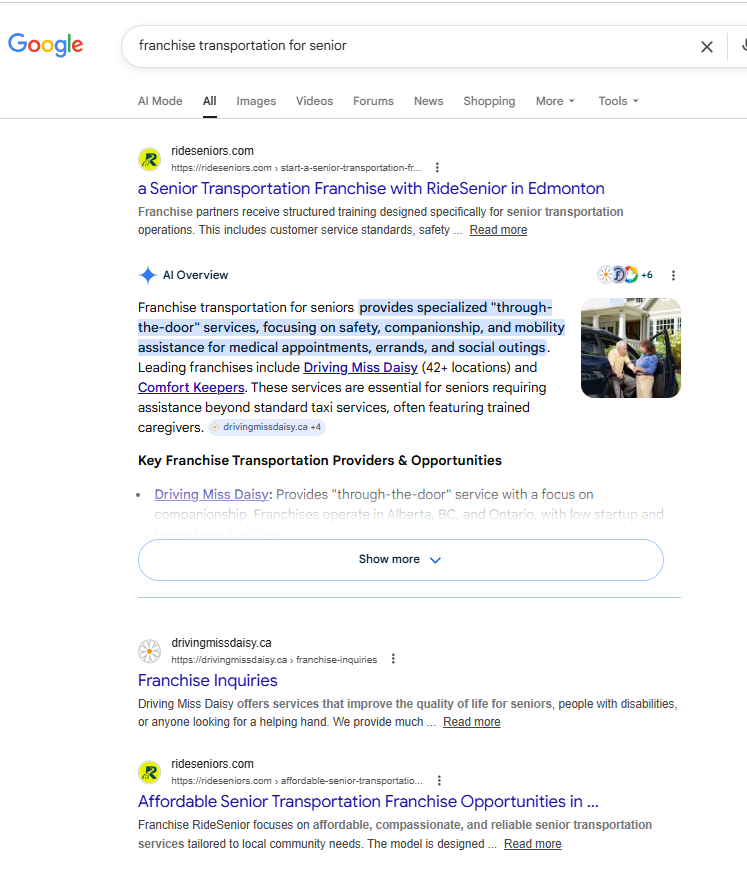The height and width of the screenshot is (876, 747).
Task: Click the AI Overview sparkle icon
Action: tap(148, 275)
